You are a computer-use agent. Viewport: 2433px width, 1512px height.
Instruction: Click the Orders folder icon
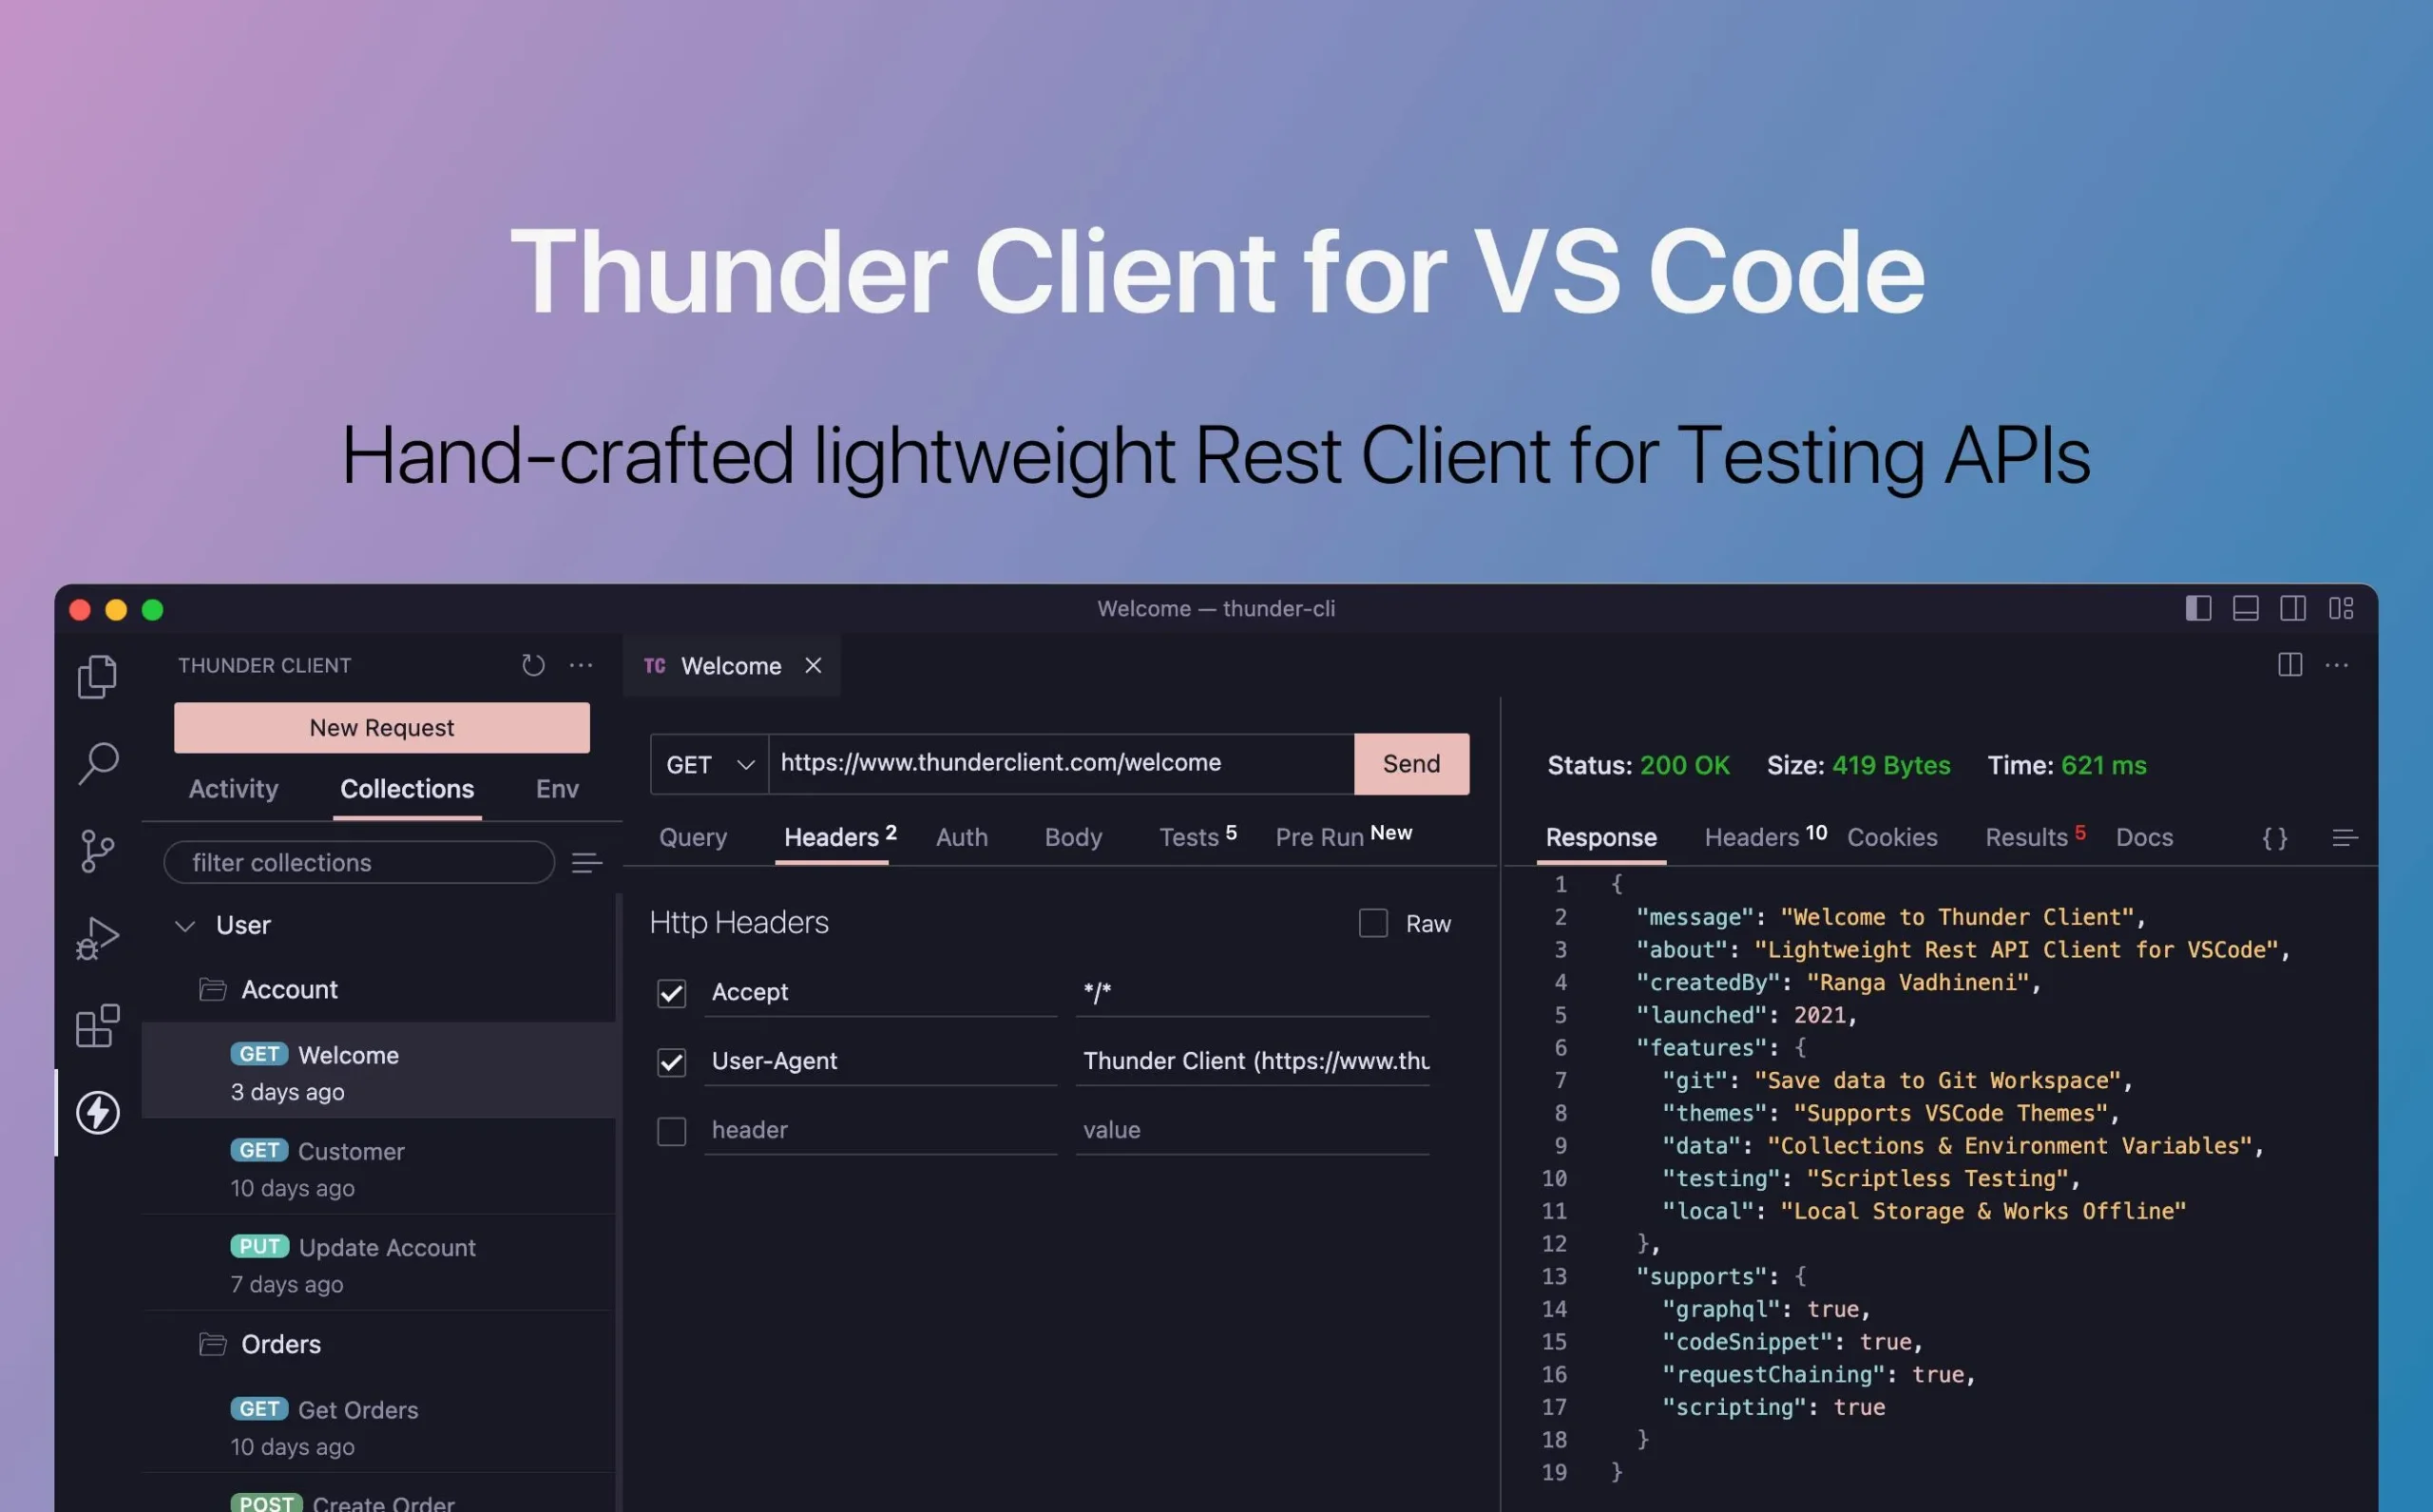click(x=212, y=1344)
